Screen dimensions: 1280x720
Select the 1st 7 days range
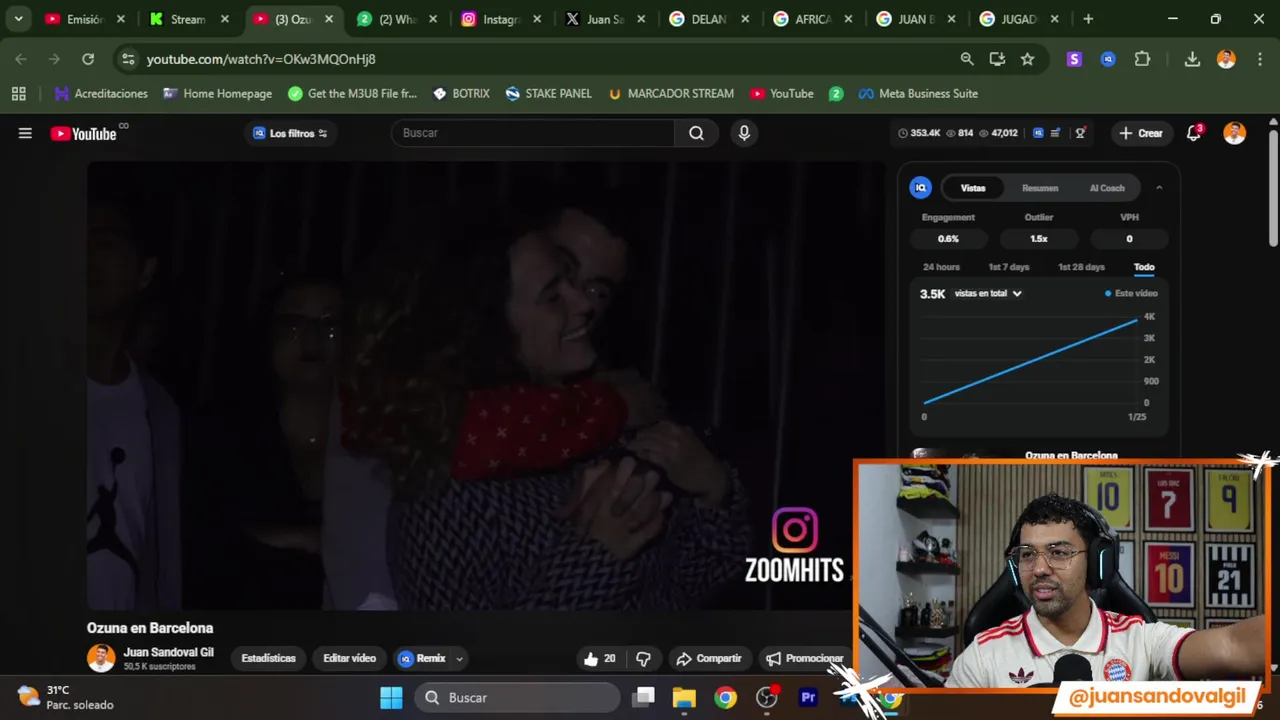[1008, 267]
